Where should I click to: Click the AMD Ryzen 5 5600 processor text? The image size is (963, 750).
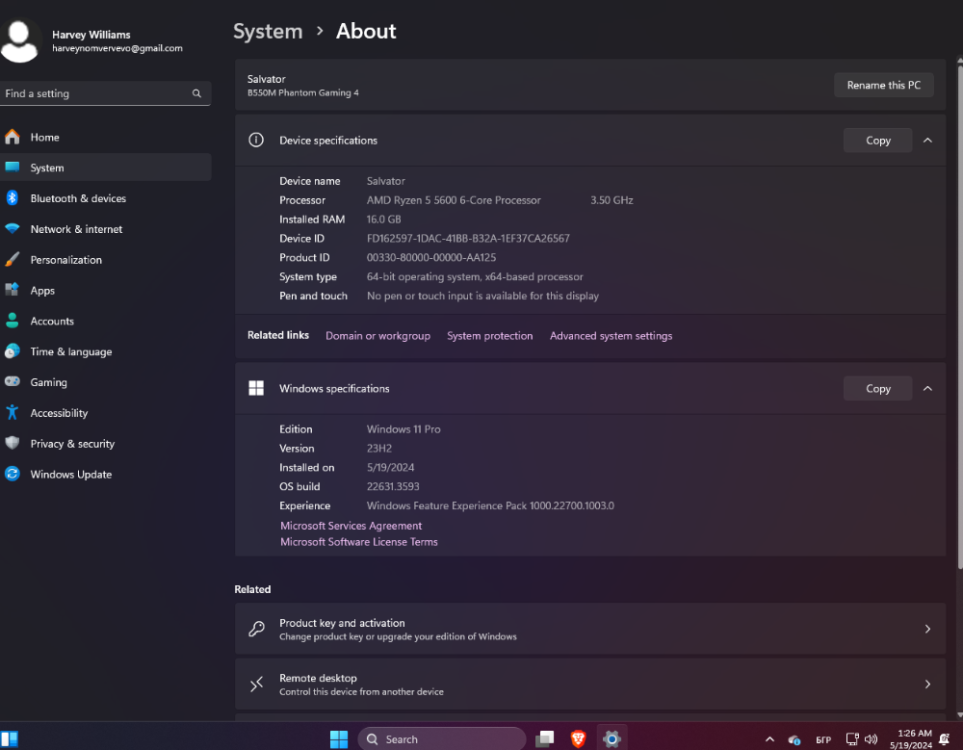(x=454, y=200)
